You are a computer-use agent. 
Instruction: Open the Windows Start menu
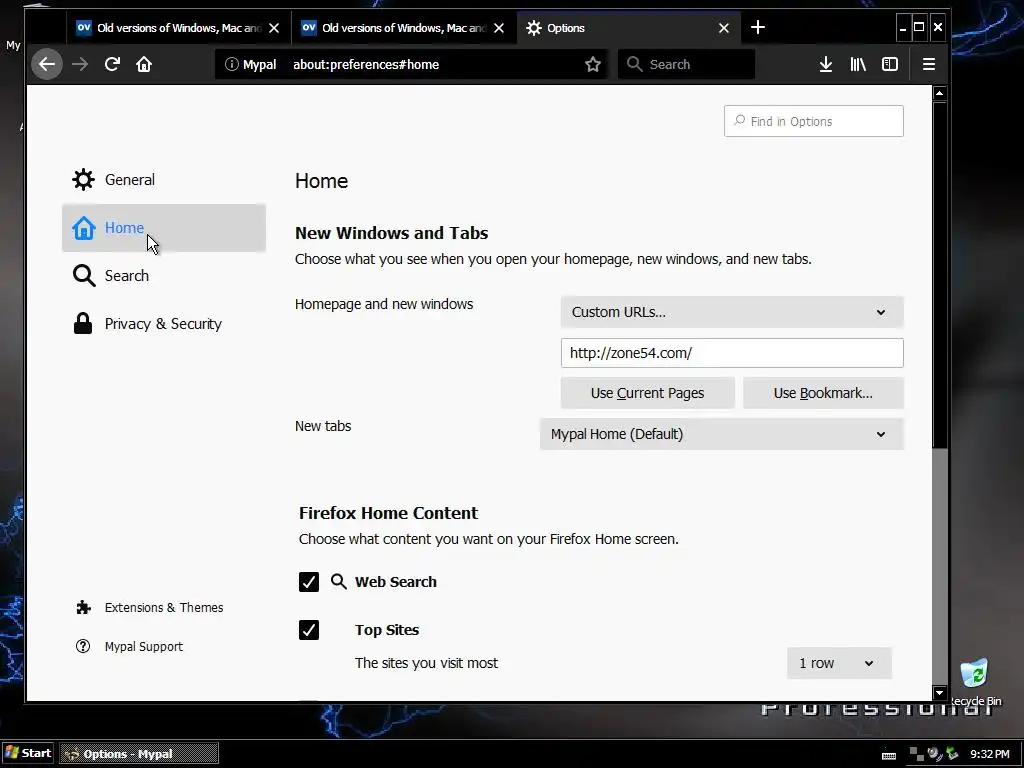tap(27, 753)
